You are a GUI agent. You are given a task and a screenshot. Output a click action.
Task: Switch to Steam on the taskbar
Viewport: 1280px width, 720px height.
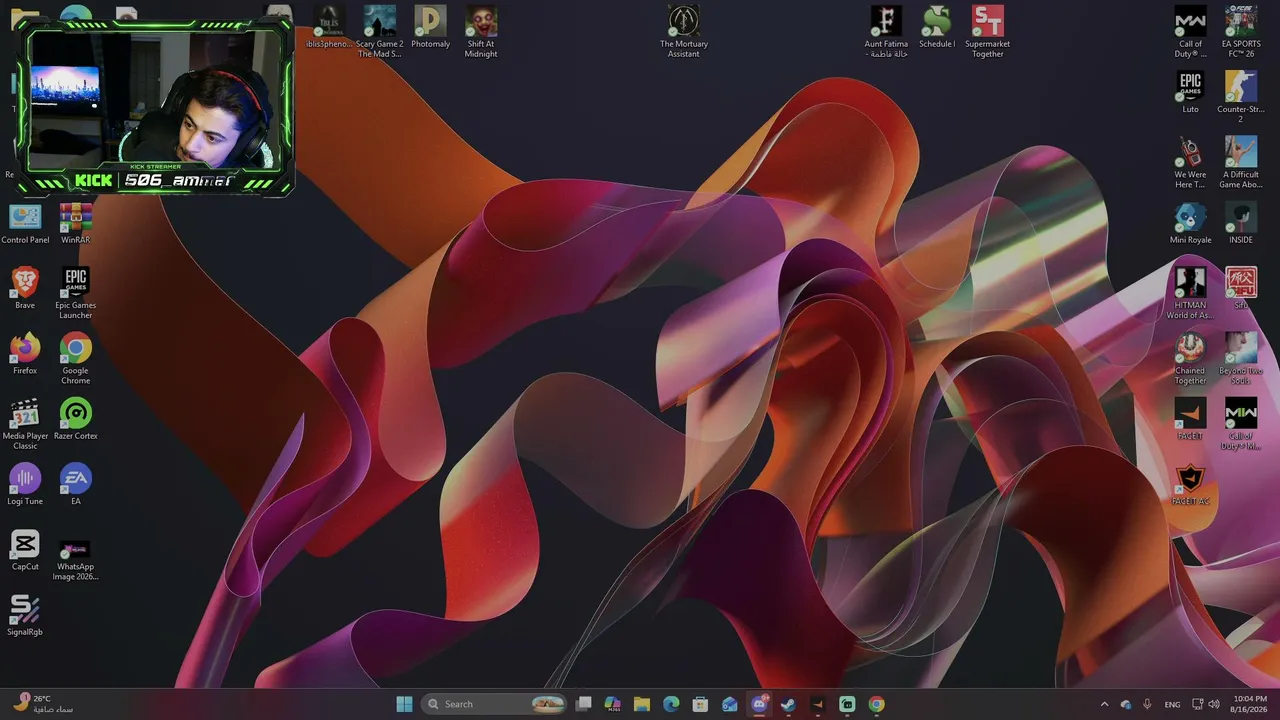coord(788,704)
